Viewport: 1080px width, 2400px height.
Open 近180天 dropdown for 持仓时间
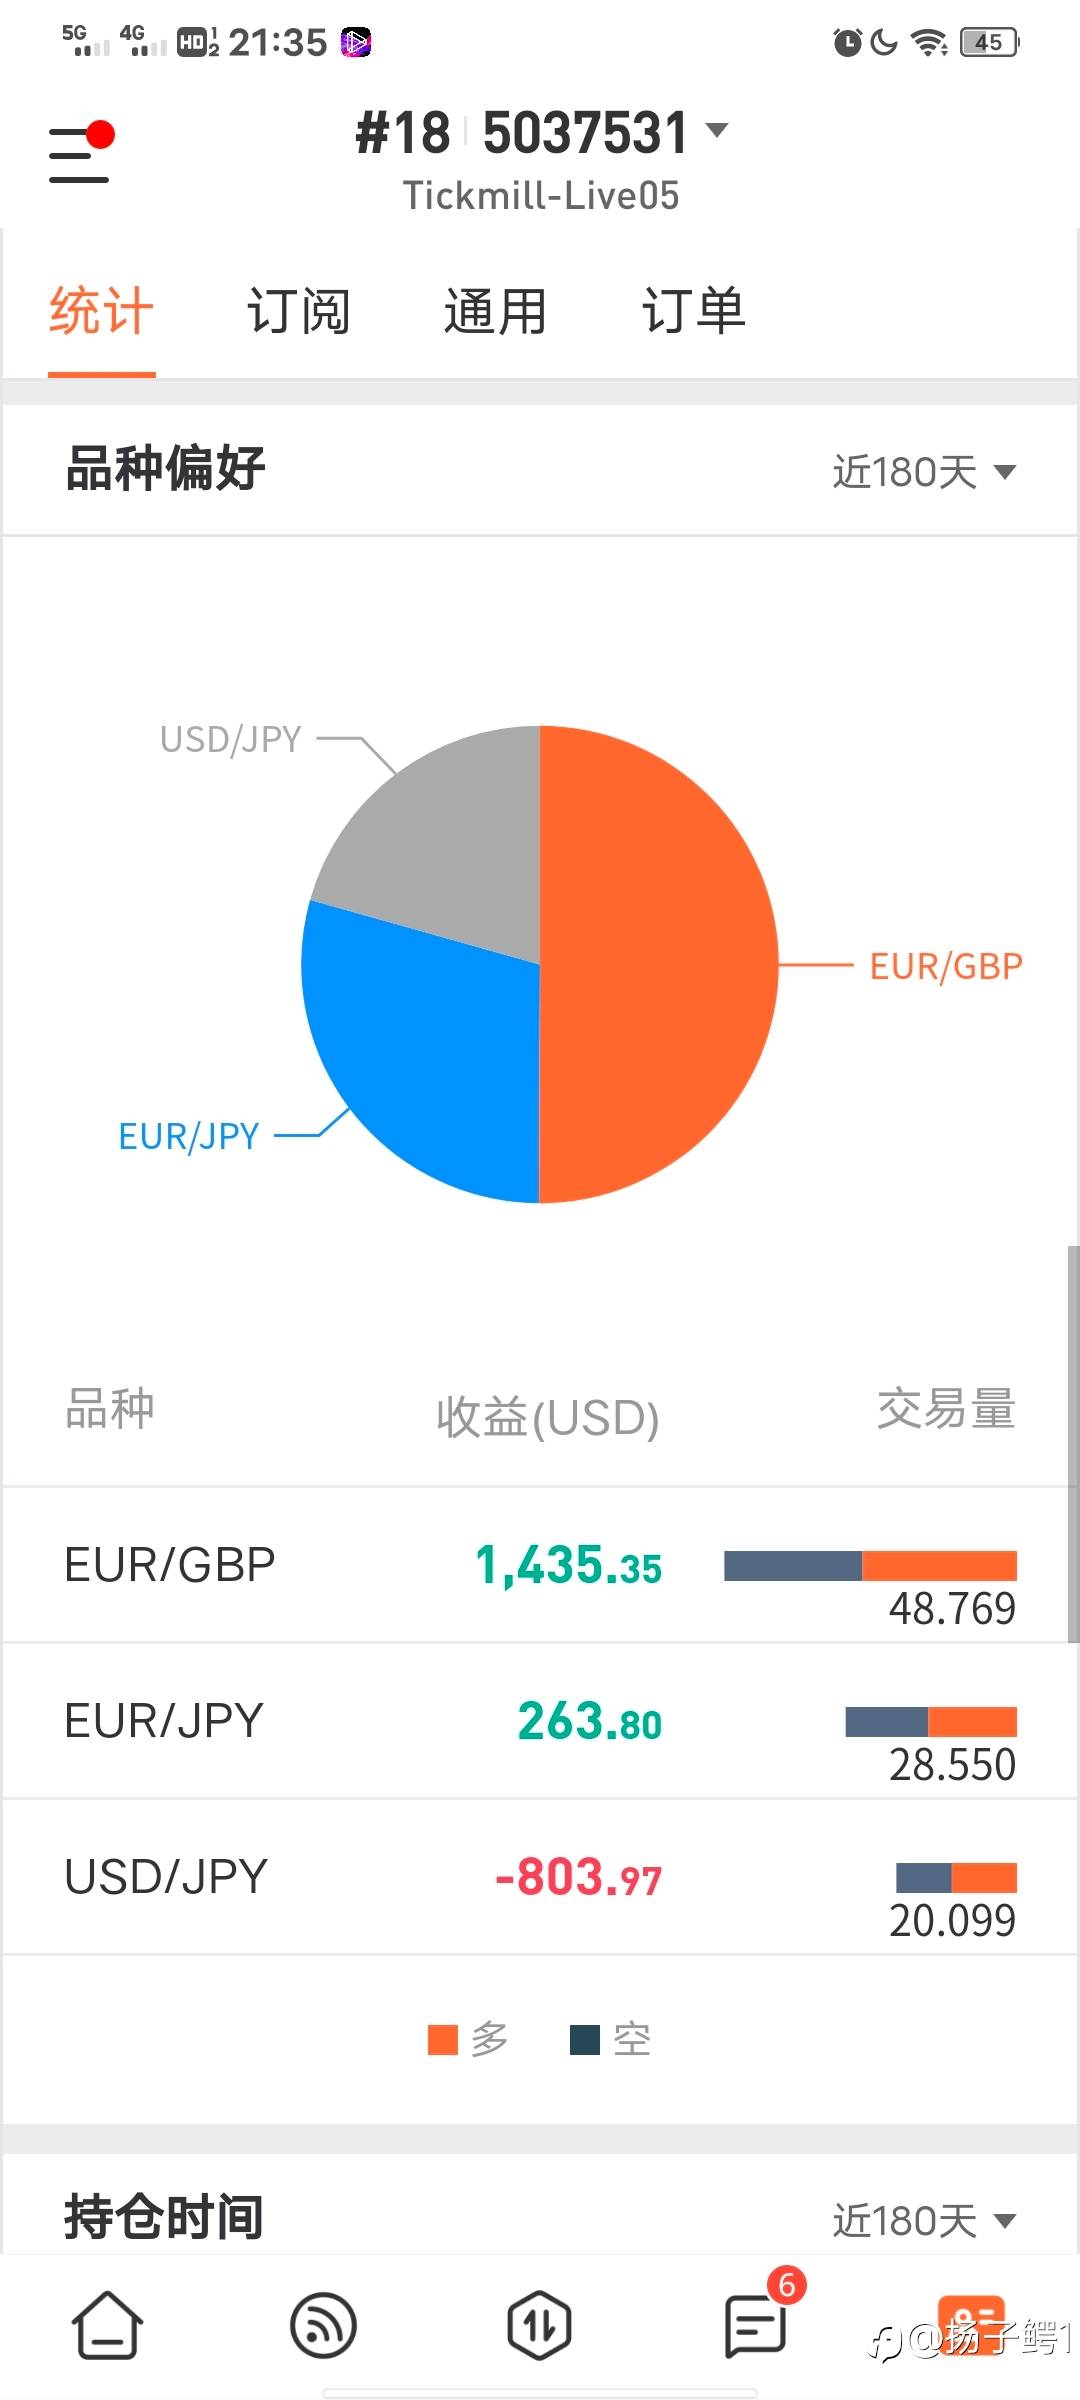click(924, 2220)
